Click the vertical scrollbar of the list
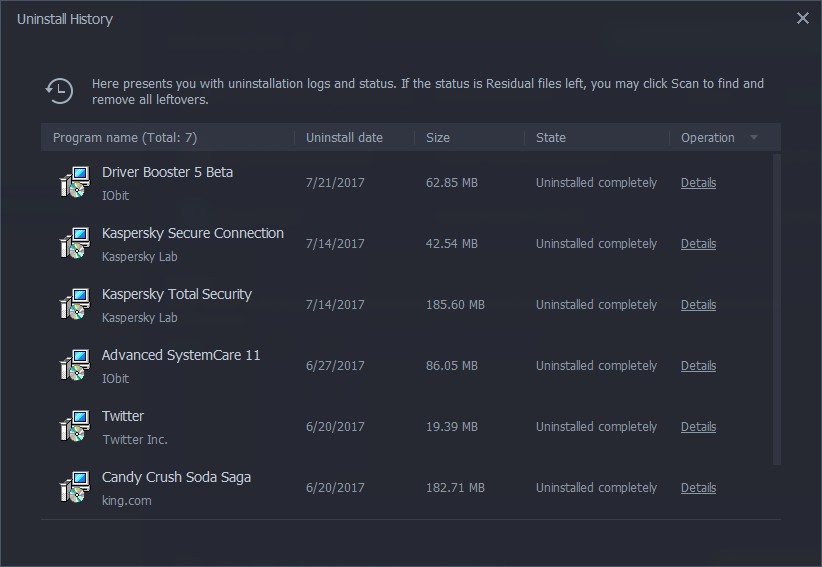The width and height of the screenshot is (822, 567). point(777,309)
